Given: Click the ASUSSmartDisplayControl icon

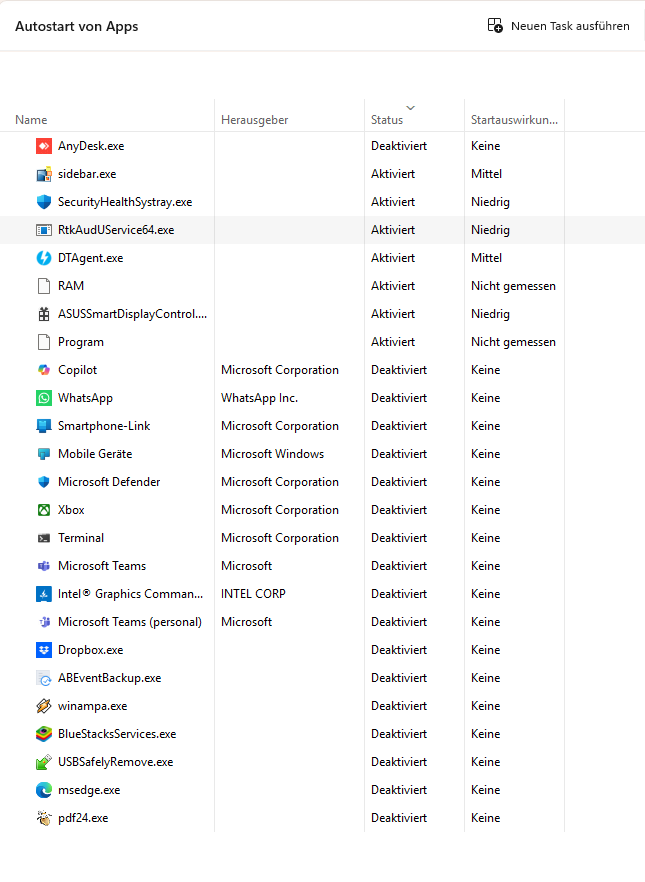Looking at the screenshot, I should [44, 314].
